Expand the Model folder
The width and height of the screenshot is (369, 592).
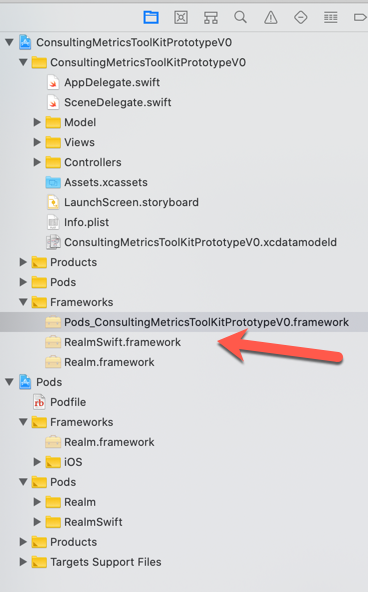37,122
